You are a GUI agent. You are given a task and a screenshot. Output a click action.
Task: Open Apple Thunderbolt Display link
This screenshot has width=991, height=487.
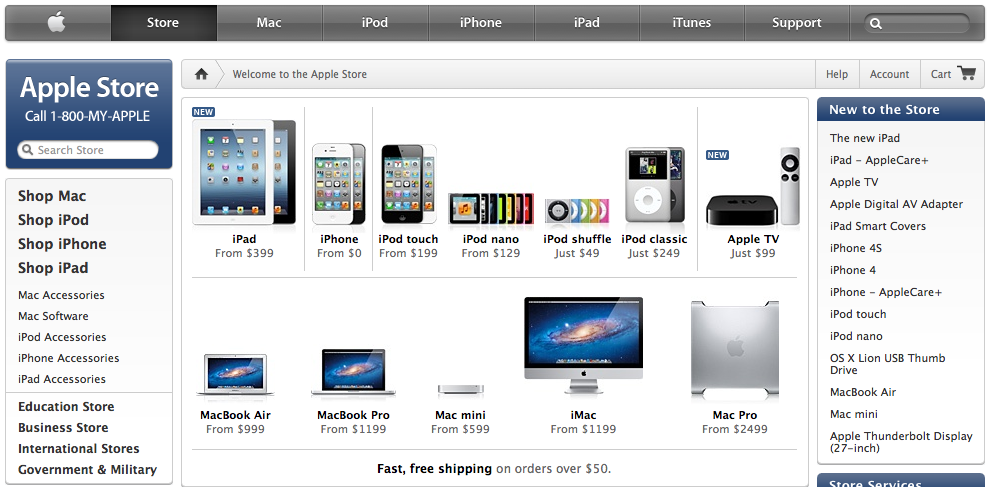pyautogui.click(x=900, y=442)
